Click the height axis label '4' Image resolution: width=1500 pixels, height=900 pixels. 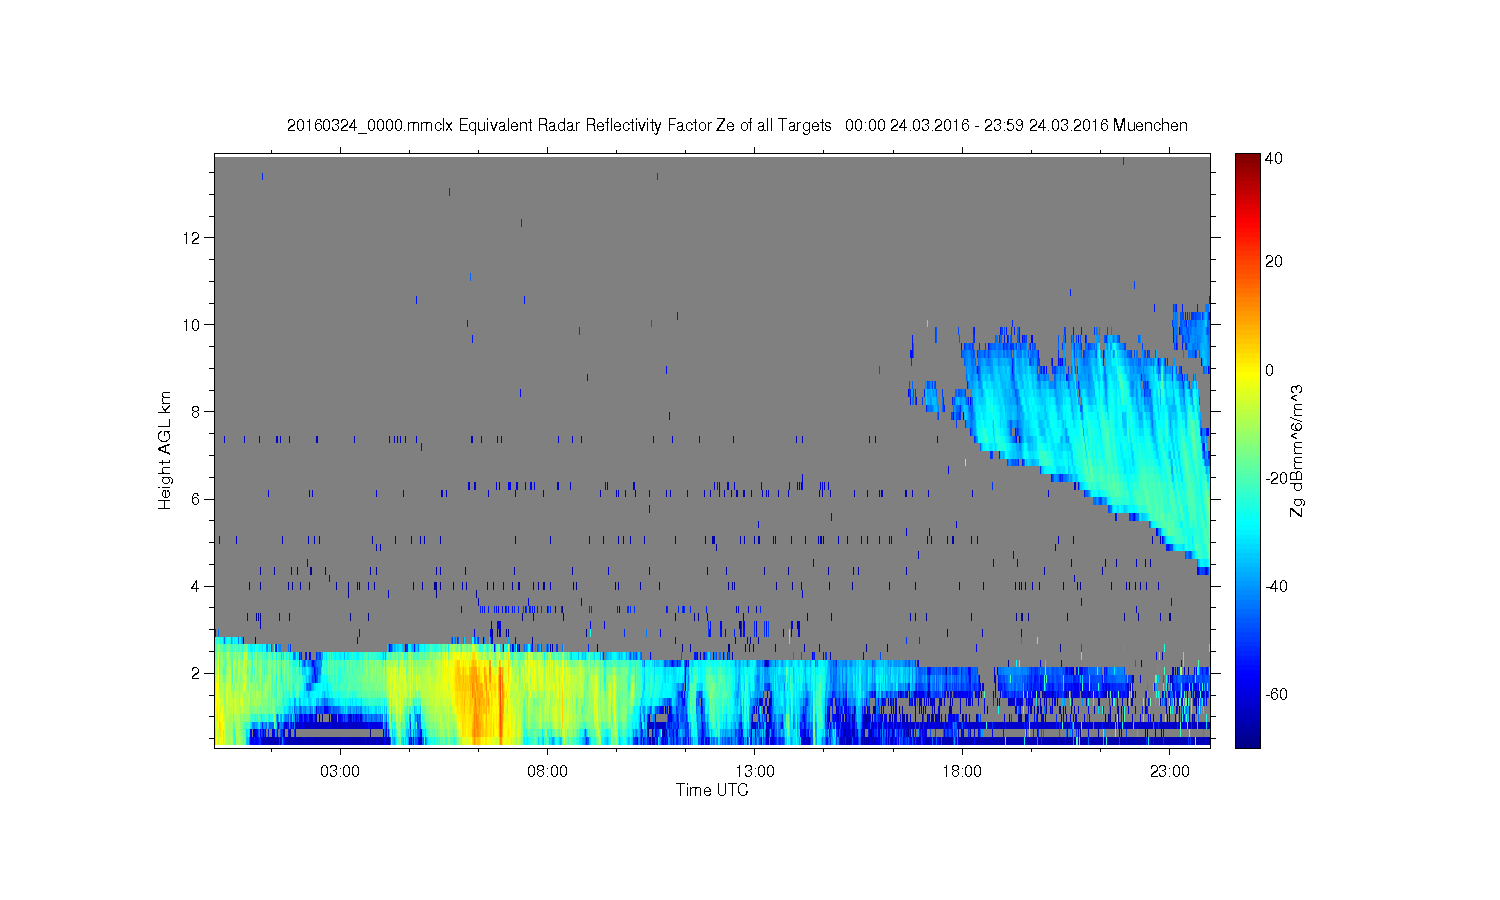coord(197,586)
